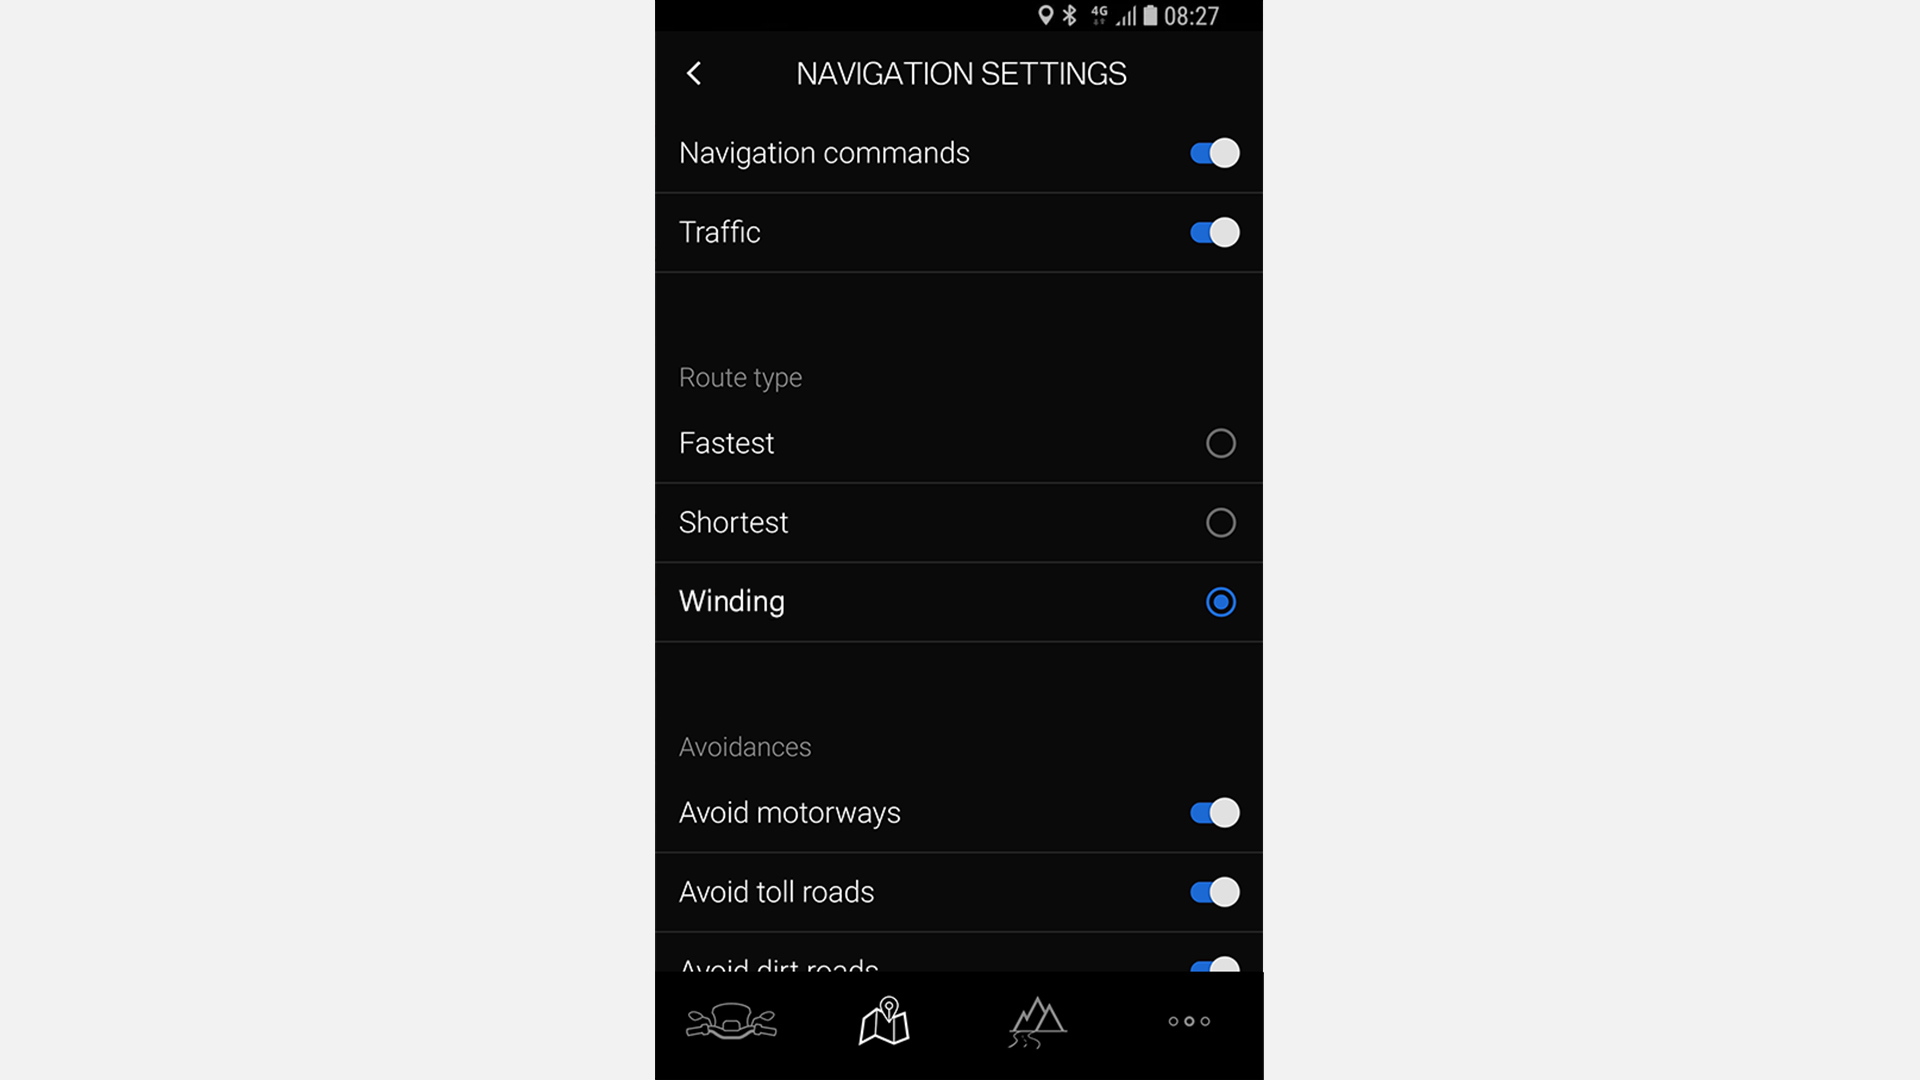Tap the 4G signal icon in status bar
The height and width of the screenshot is (1080, 1920).
pyautogui.click(x=1113, y=15)
